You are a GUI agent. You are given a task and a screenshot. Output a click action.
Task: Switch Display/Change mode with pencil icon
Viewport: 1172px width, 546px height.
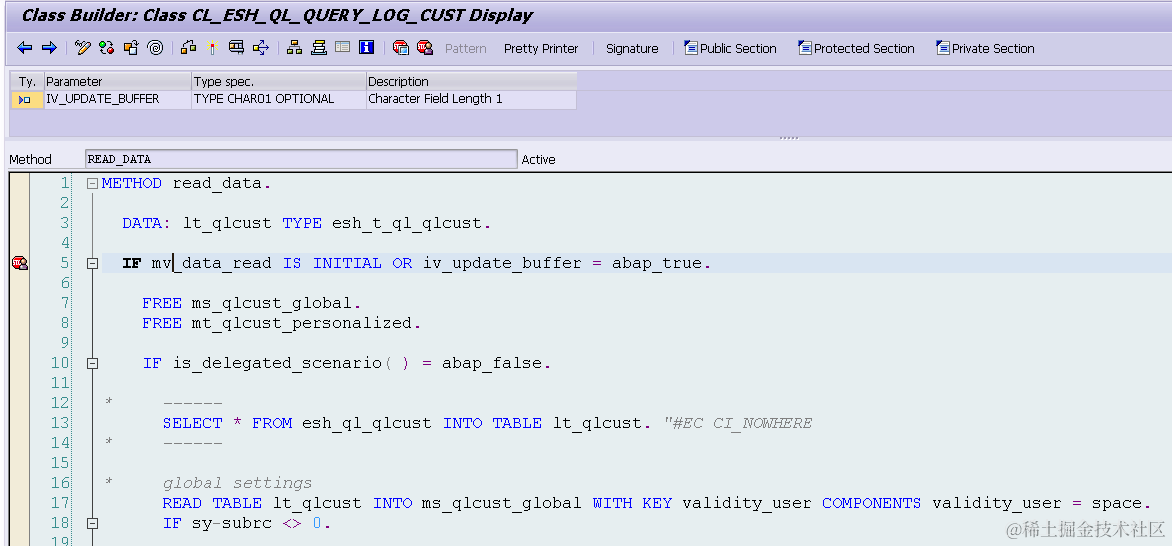click(x=83, y=48)
